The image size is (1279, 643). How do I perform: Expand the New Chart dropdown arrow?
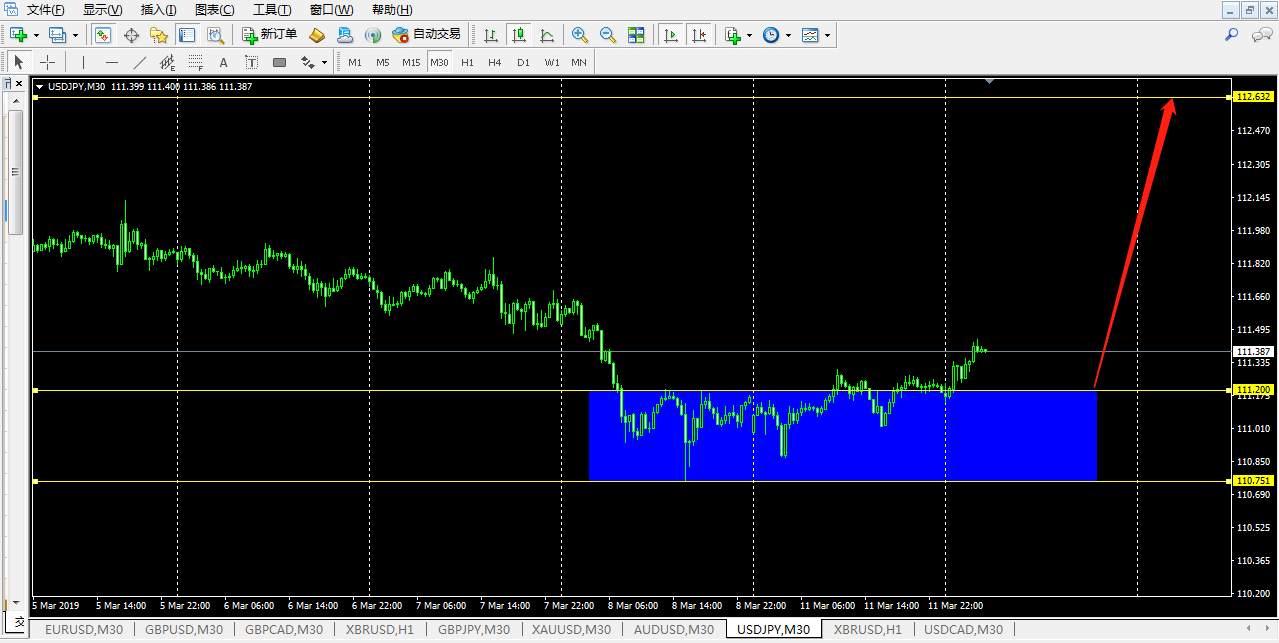(36, 35)
